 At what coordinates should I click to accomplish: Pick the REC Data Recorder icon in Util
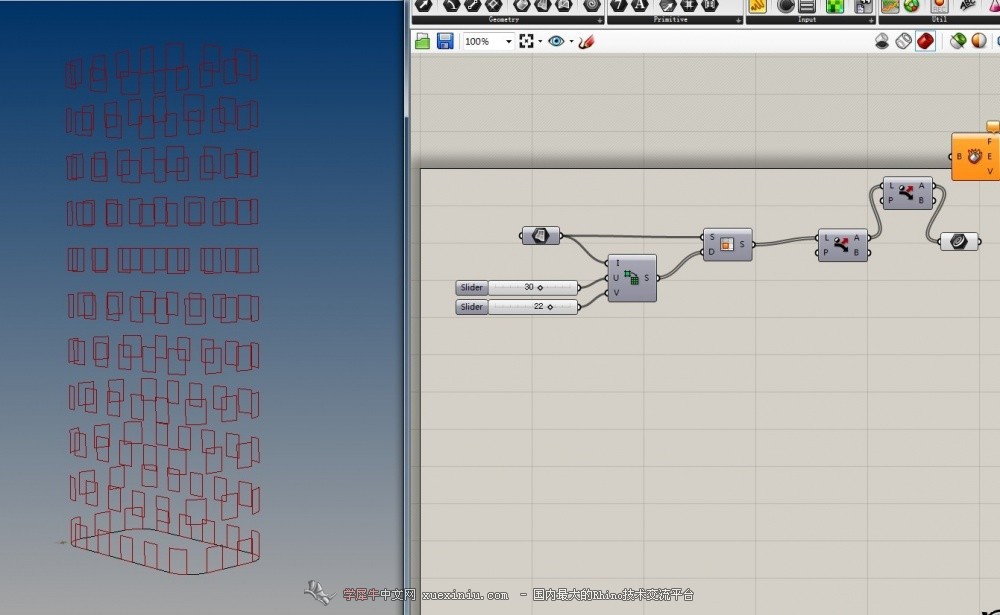coord(939,6)
